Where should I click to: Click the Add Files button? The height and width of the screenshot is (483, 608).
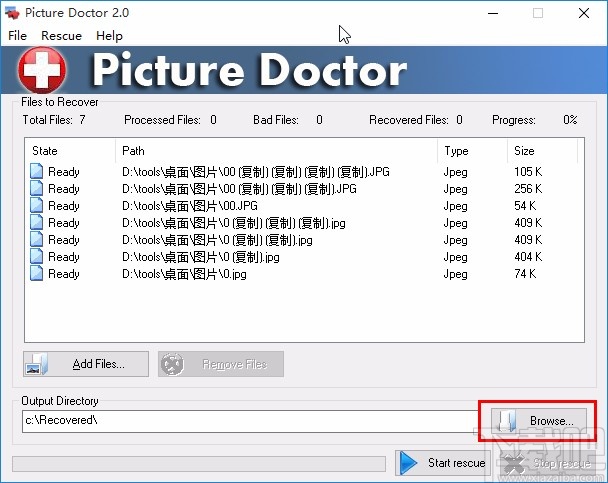[x=86, y=364]
